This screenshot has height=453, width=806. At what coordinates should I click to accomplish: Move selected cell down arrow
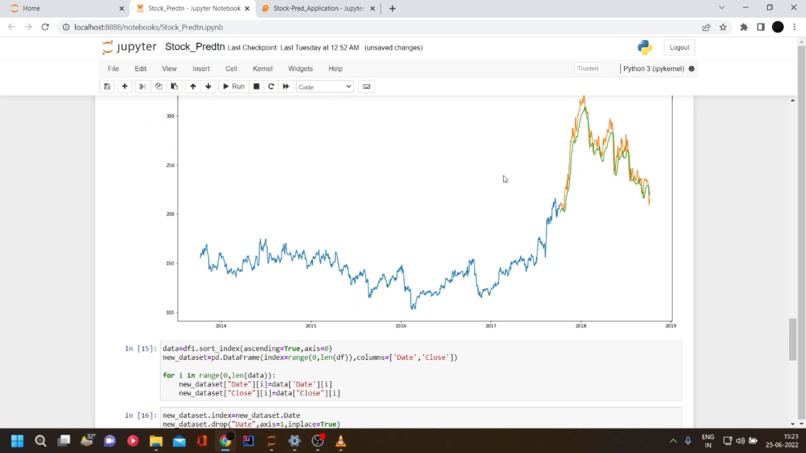tap(208, 86)
